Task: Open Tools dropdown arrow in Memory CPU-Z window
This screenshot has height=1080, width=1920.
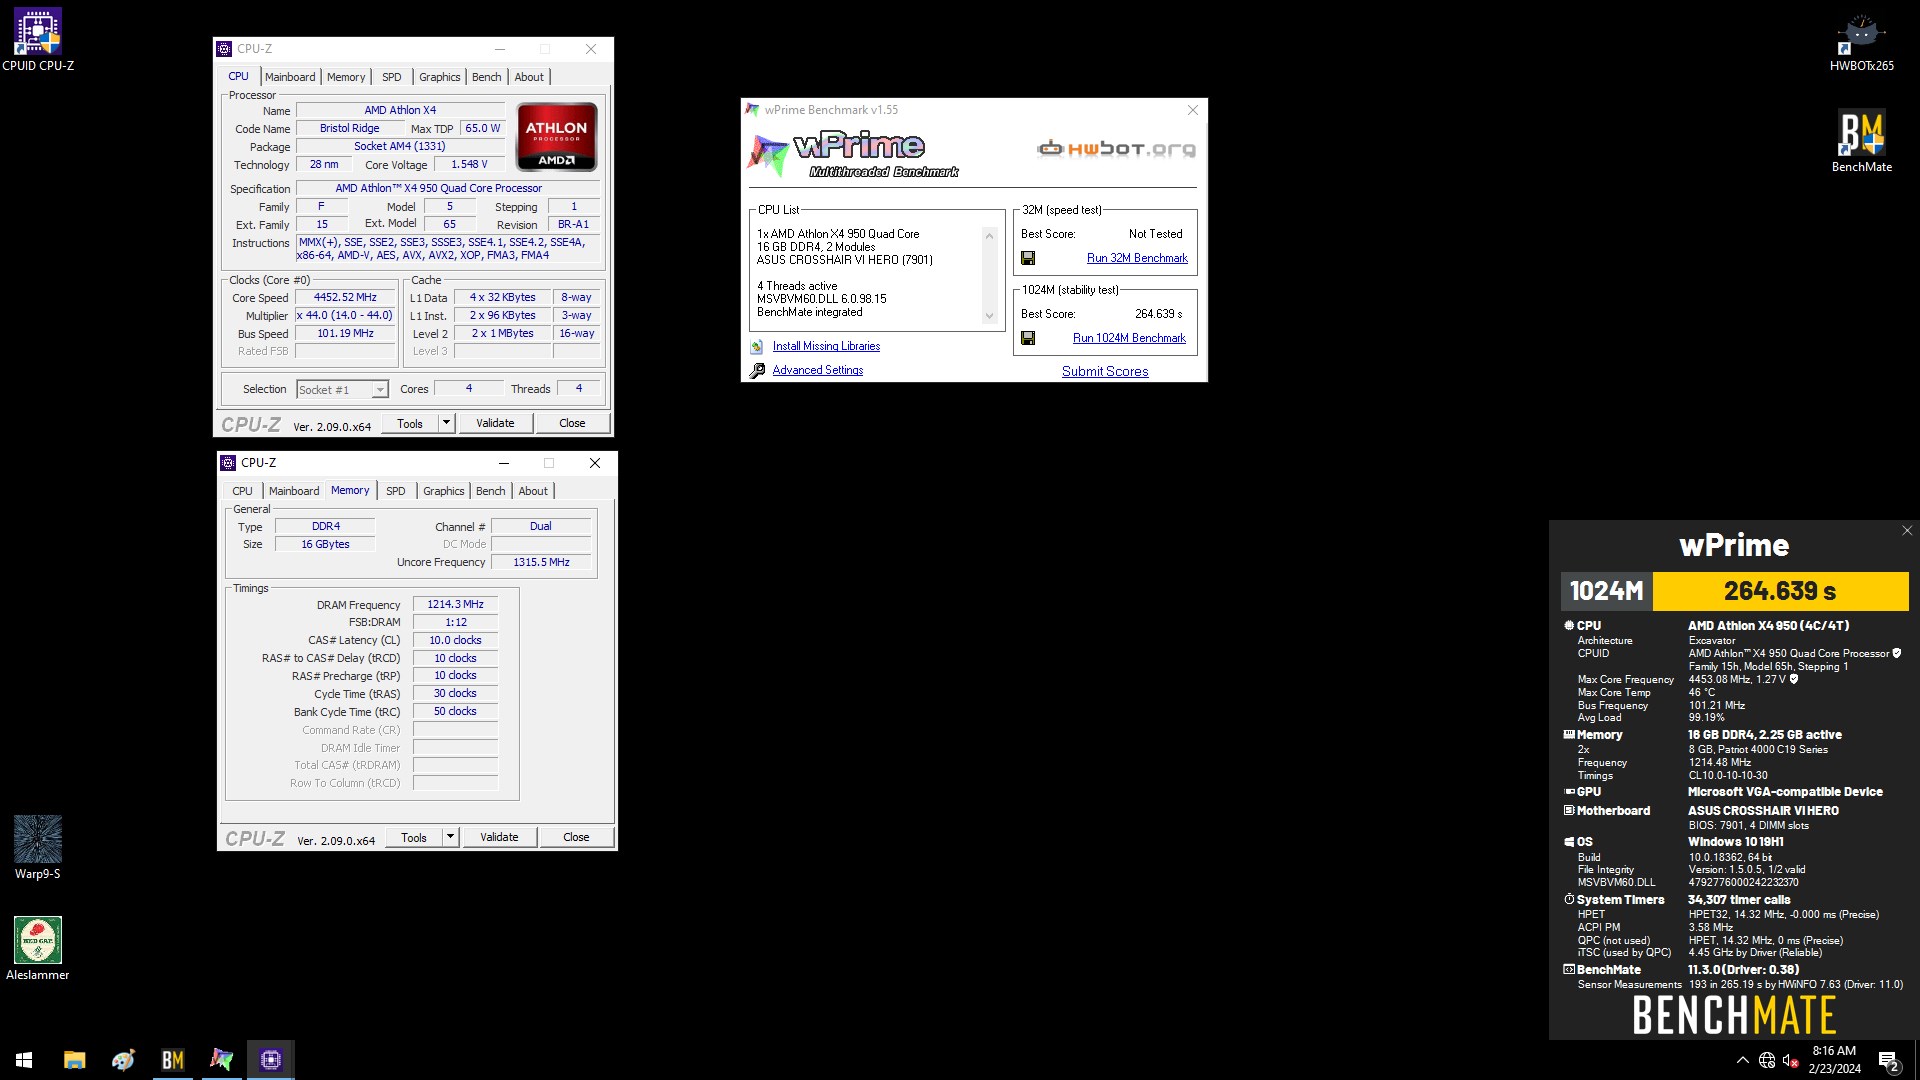Action: (x=451, y=837)
